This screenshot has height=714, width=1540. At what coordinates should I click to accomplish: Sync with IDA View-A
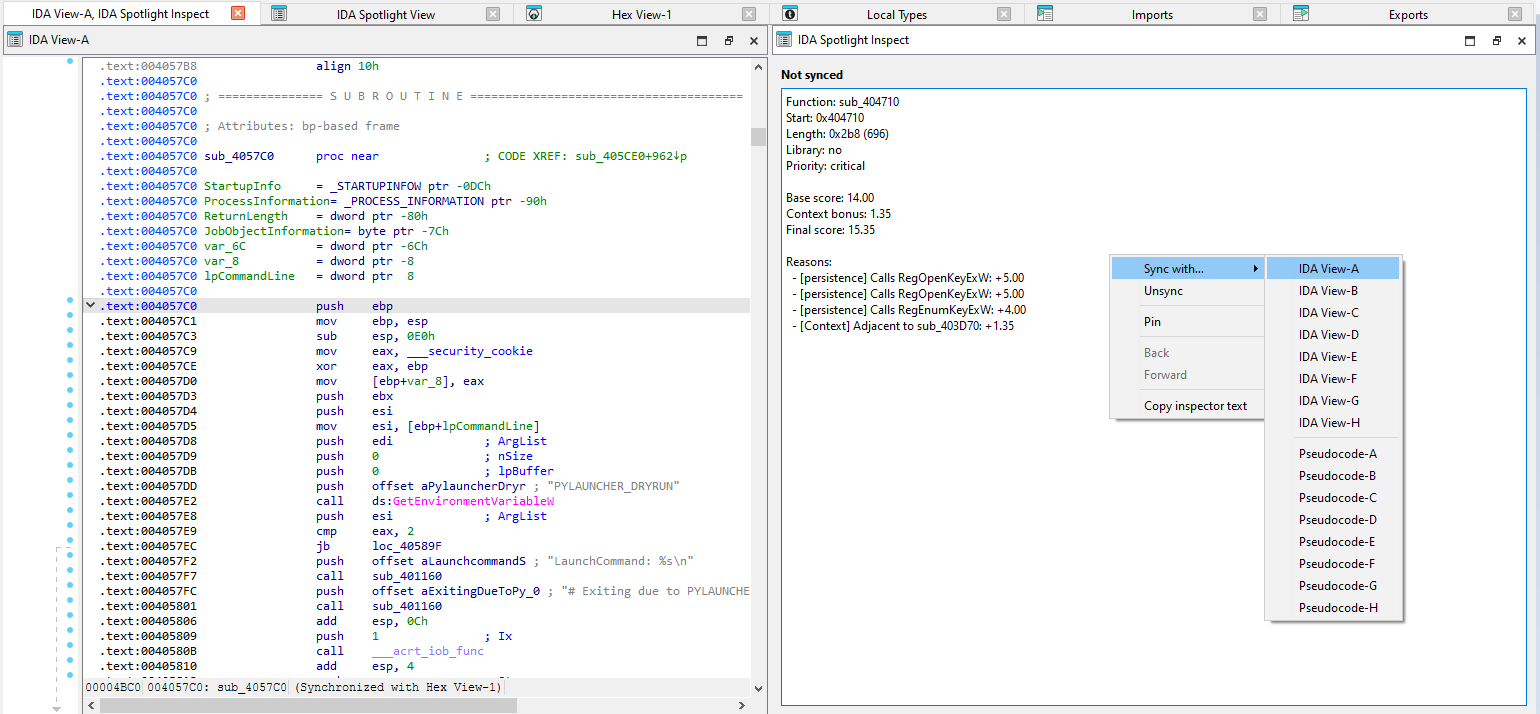tap(1333, 269)
